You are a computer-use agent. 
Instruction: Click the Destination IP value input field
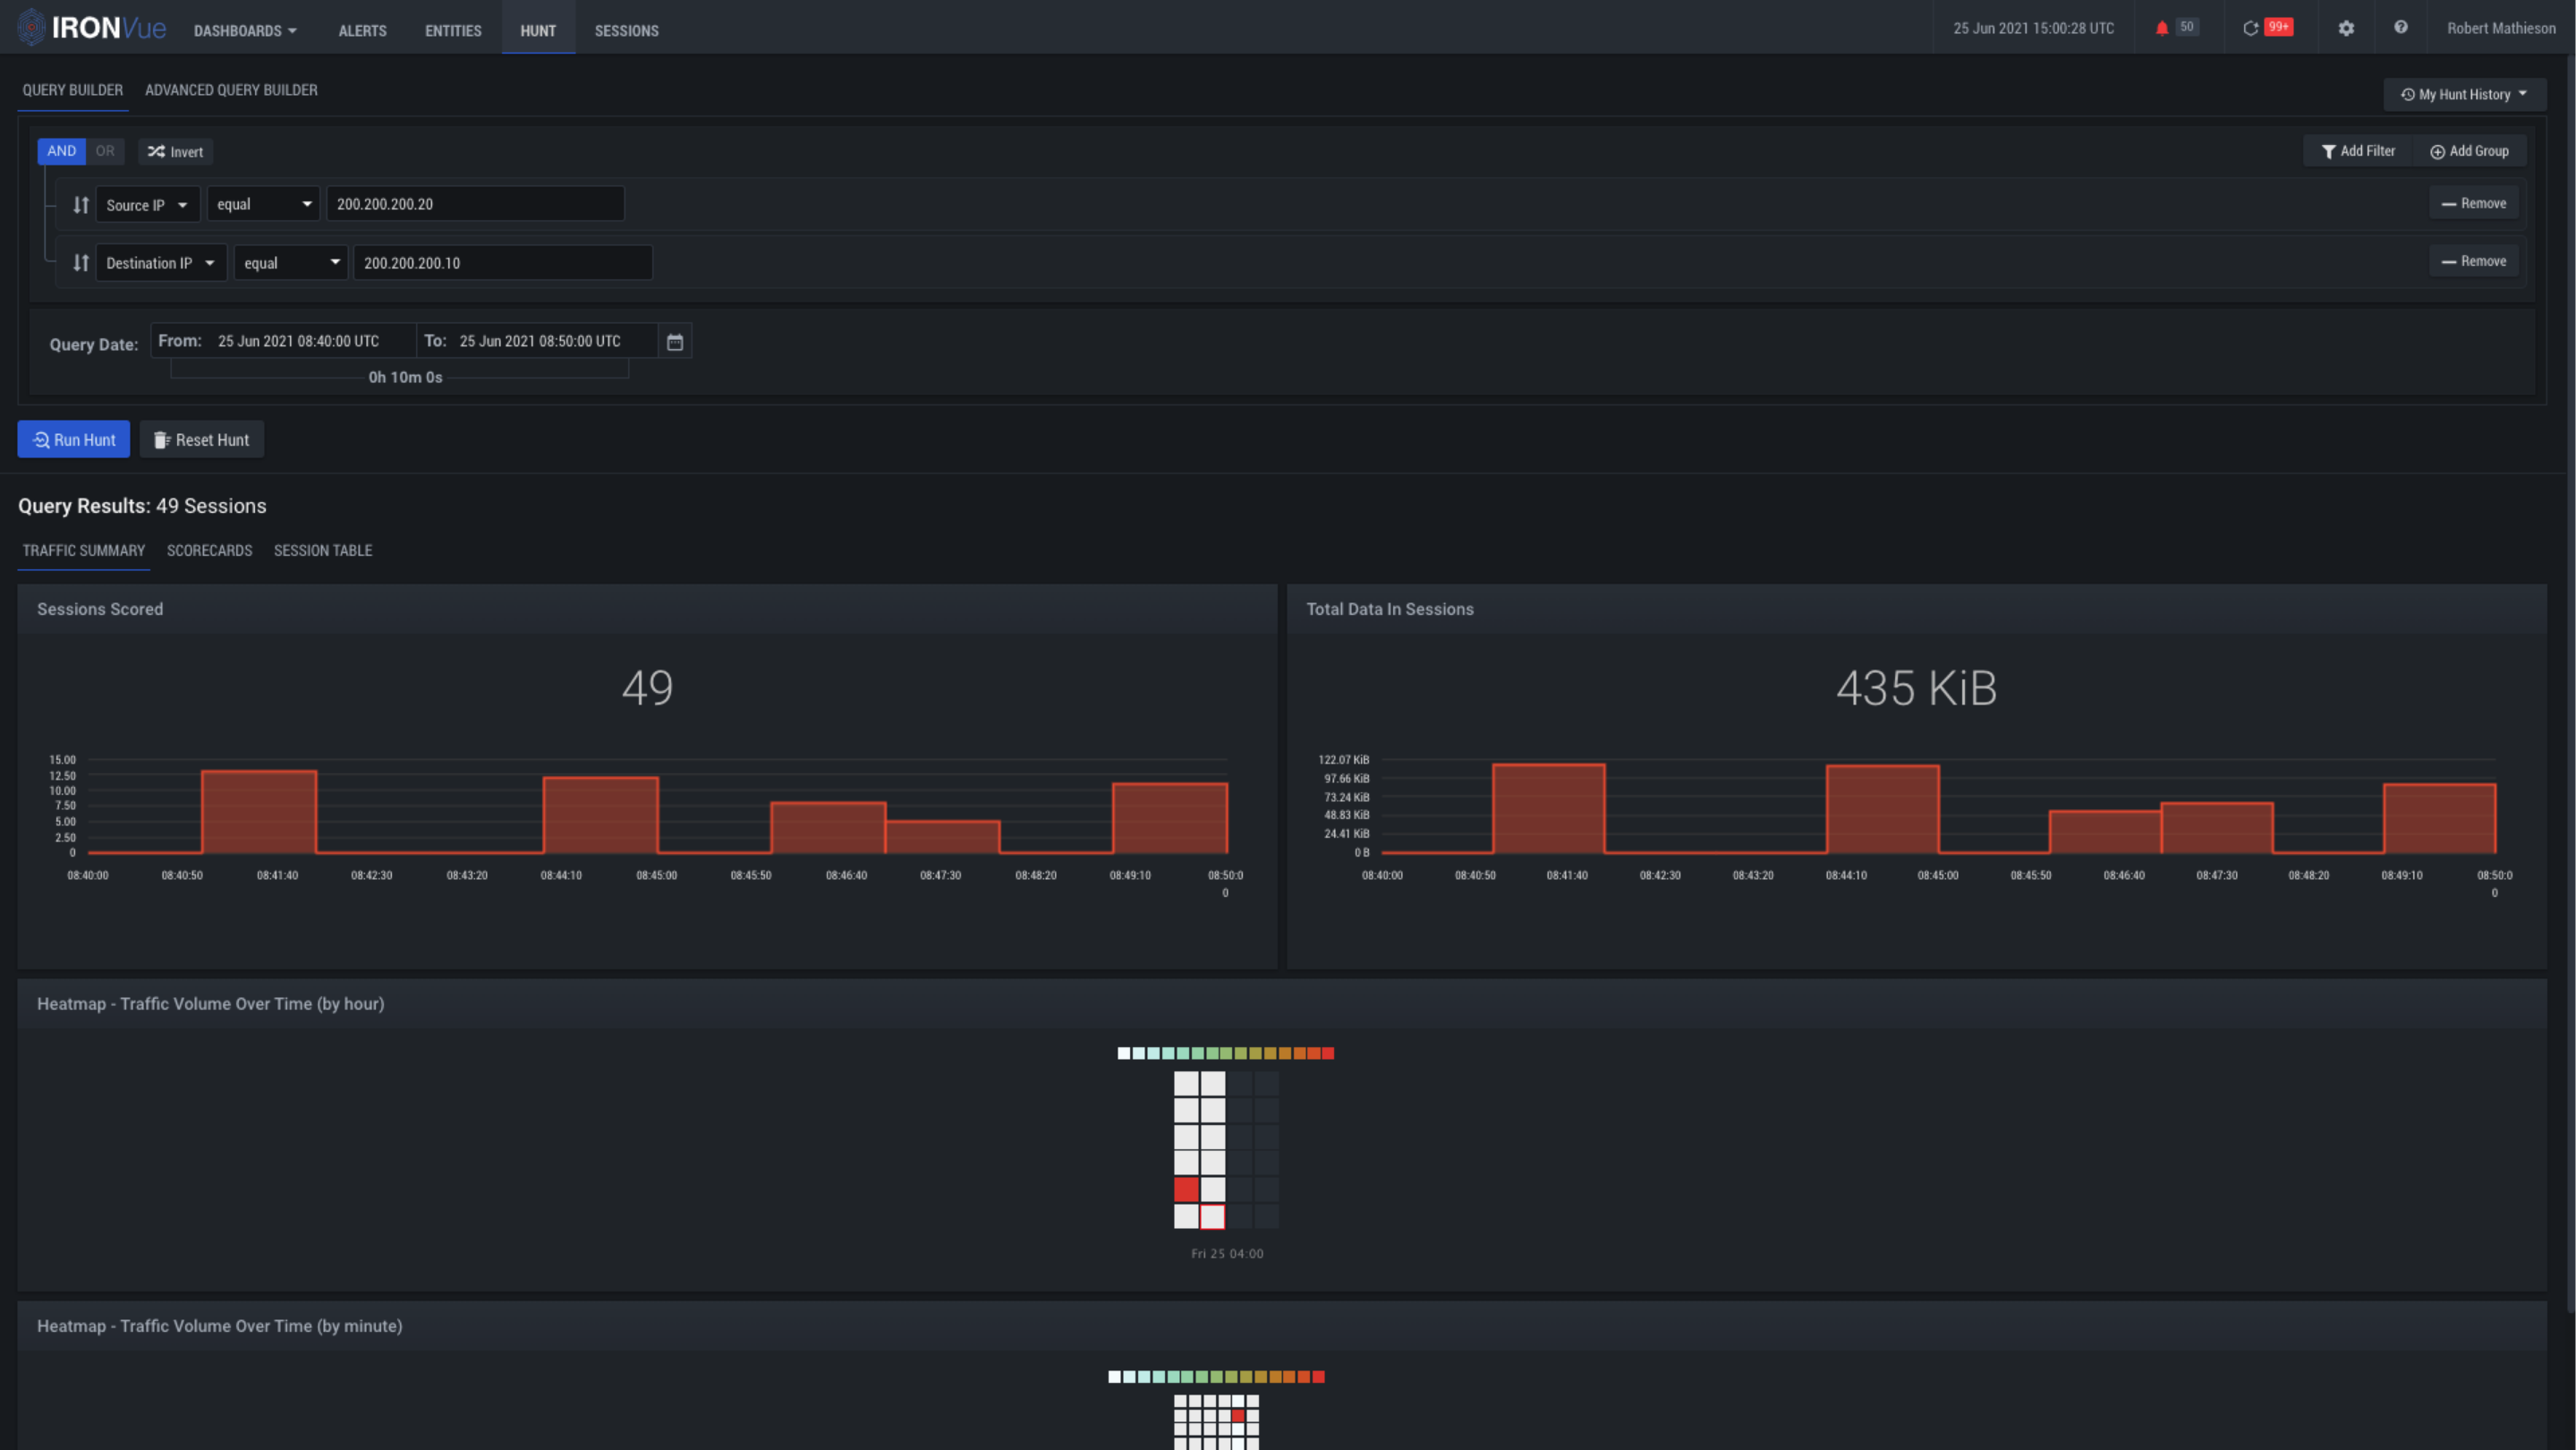tap(502, 263)
